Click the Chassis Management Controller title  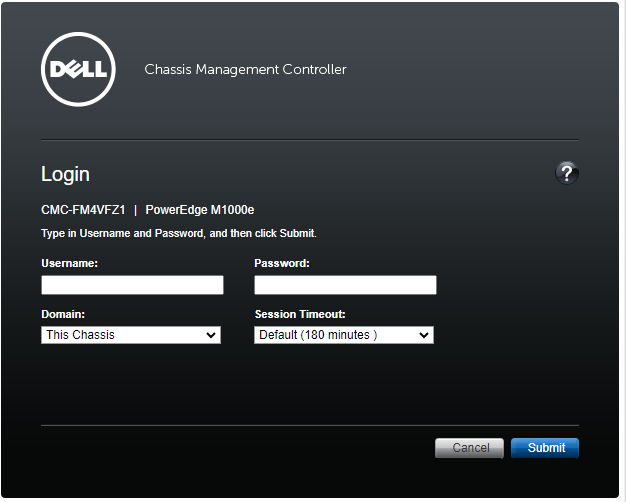[245, 70]
